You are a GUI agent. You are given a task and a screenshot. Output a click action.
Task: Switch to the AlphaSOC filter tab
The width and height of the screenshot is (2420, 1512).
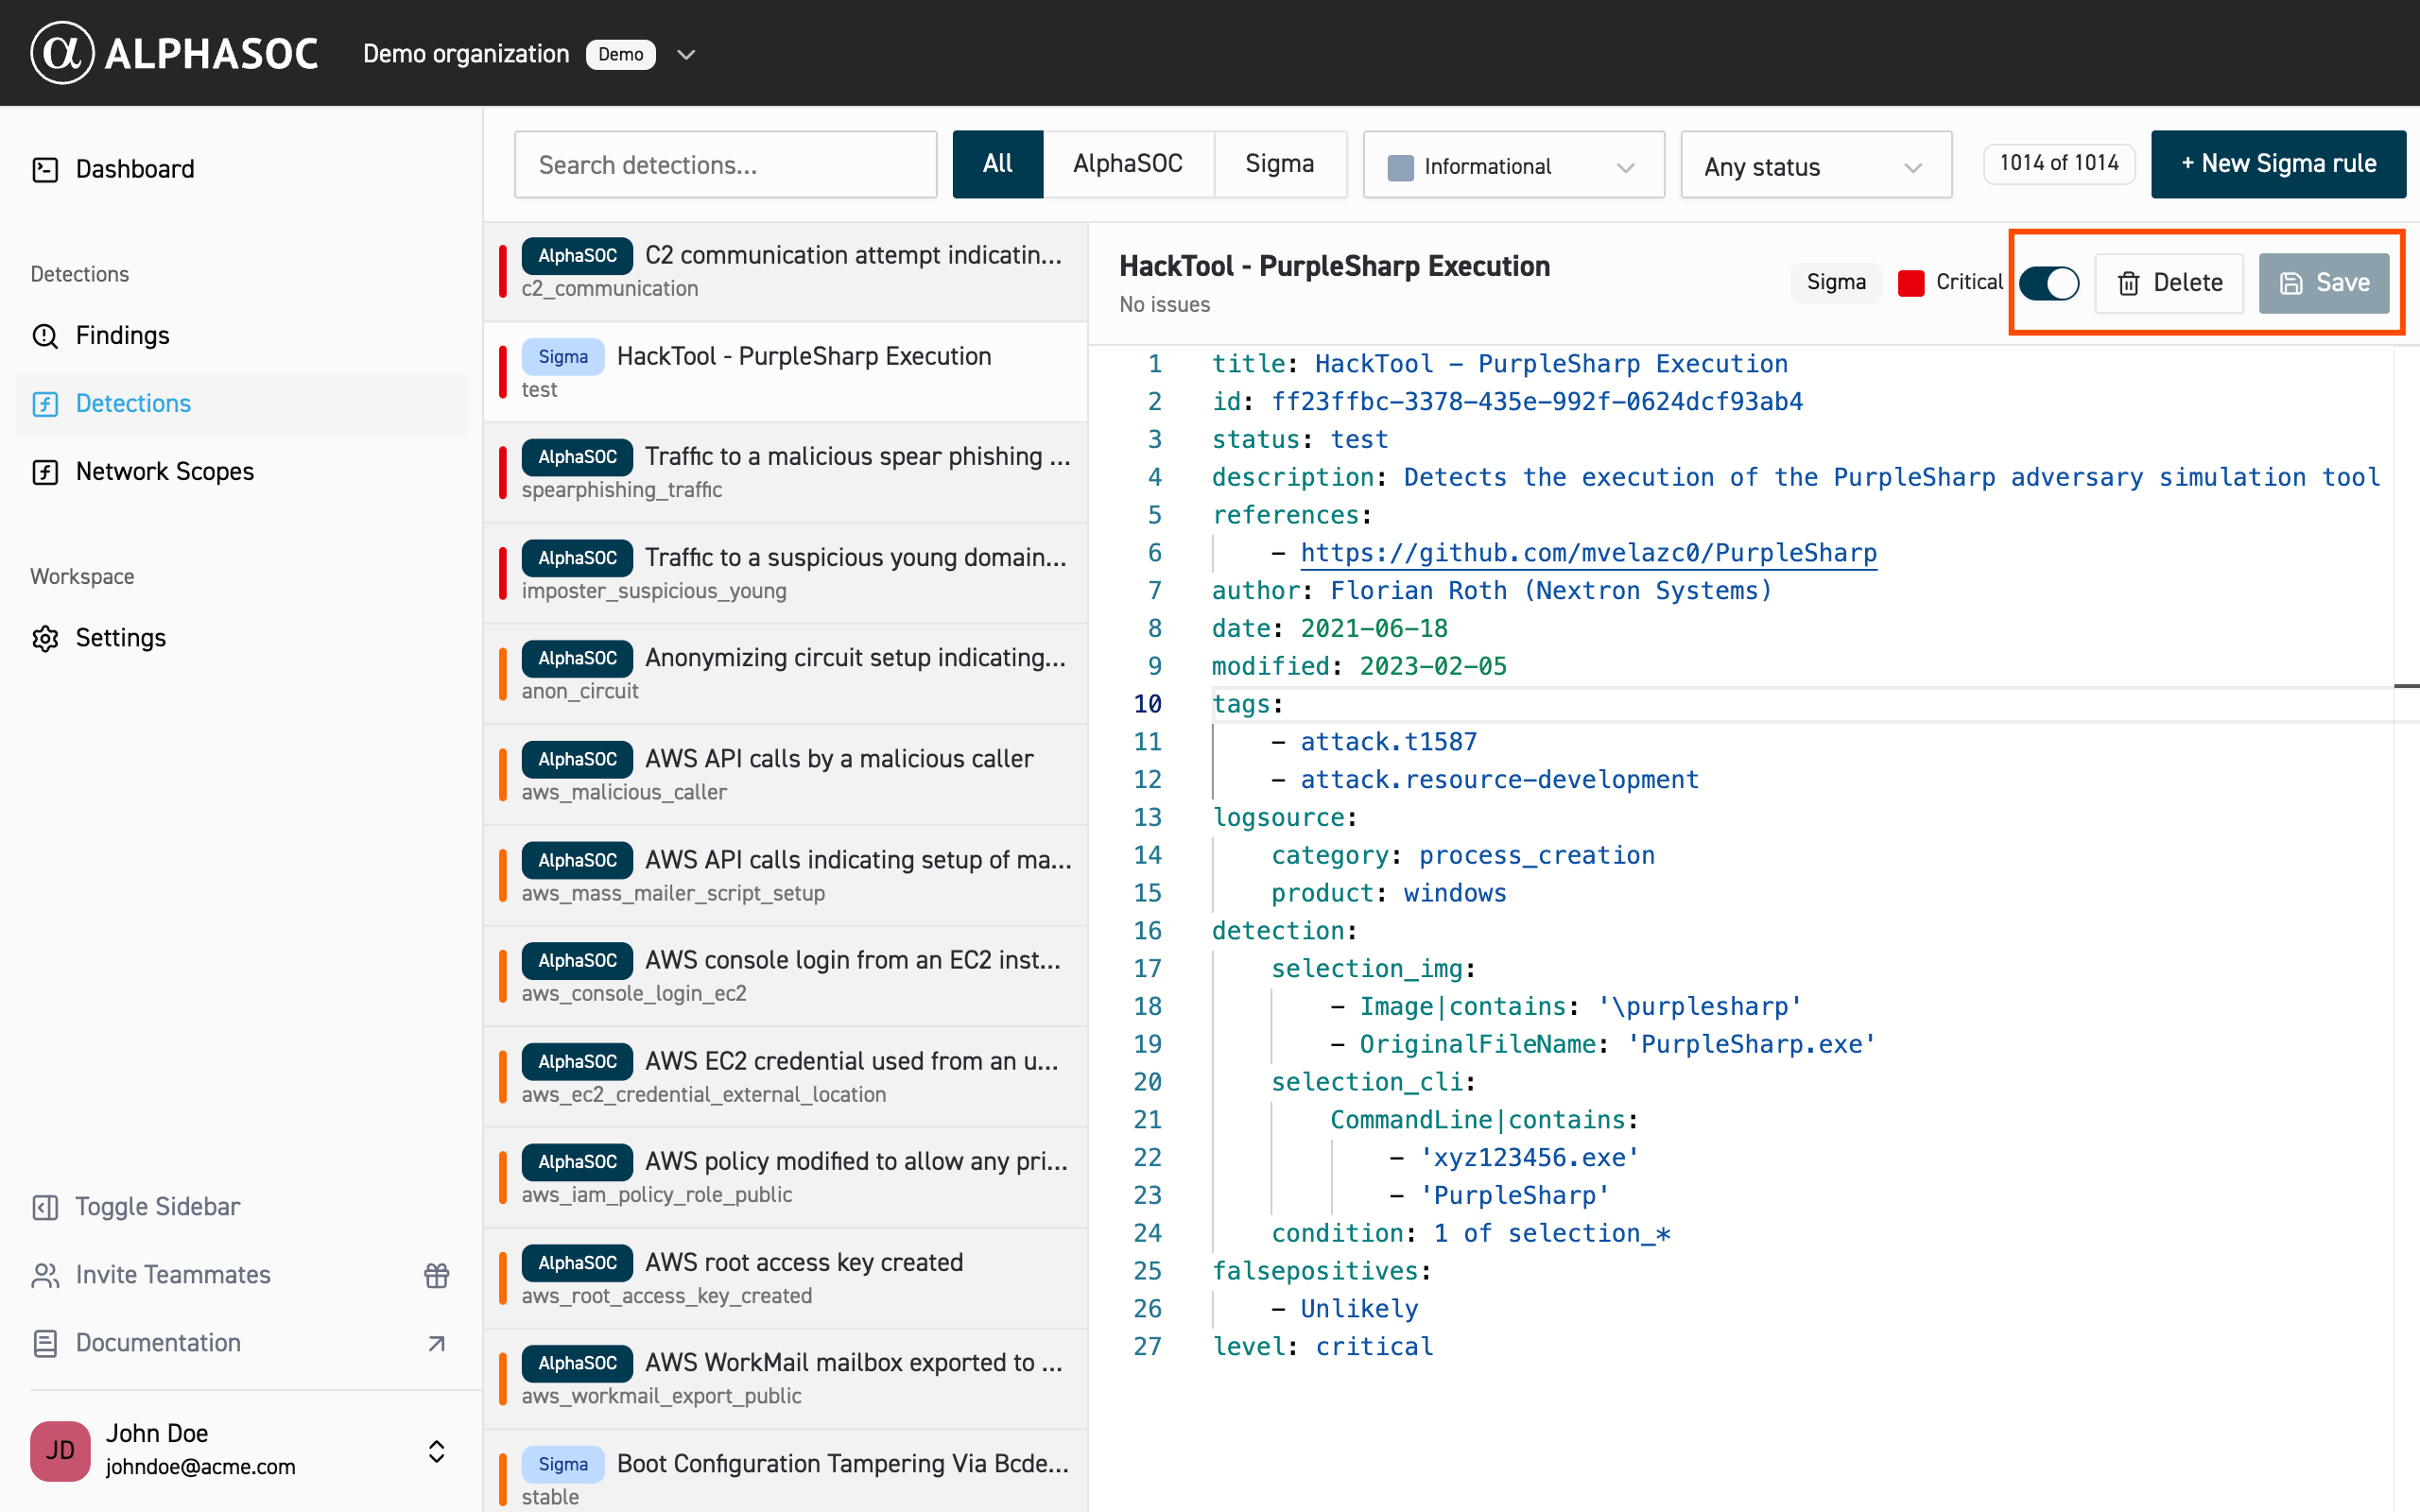1128,164
